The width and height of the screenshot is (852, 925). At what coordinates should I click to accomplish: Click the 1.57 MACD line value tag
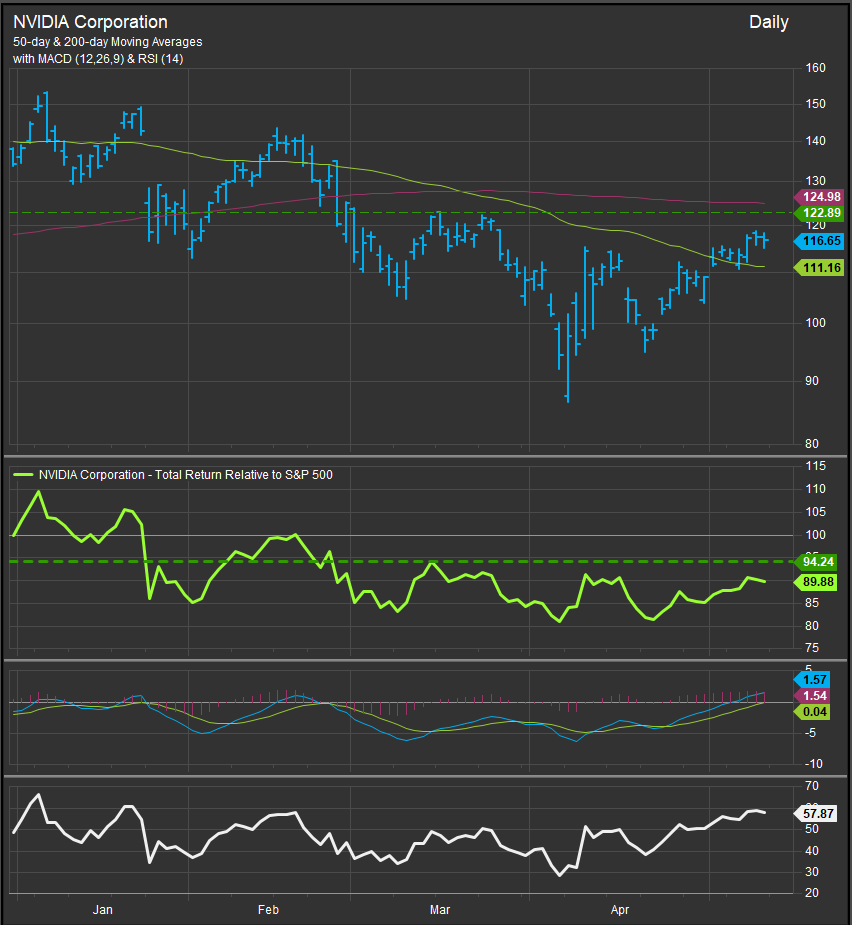tap(812, 680)
